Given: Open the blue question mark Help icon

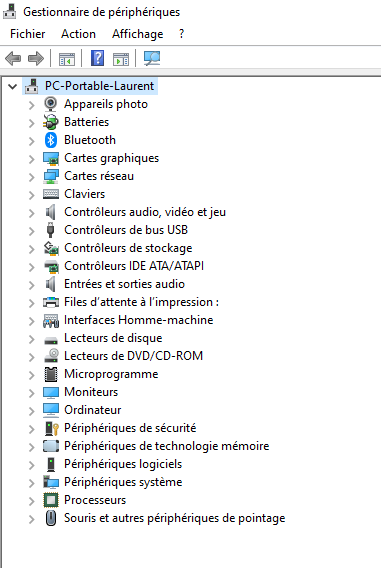Looking at the screenshot, I should [97, 58].
